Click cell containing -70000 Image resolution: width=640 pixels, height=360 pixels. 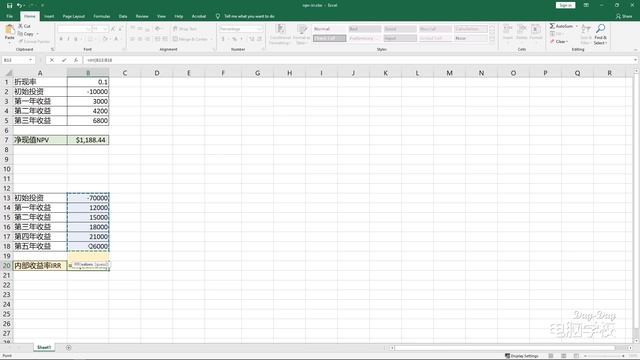88,198
